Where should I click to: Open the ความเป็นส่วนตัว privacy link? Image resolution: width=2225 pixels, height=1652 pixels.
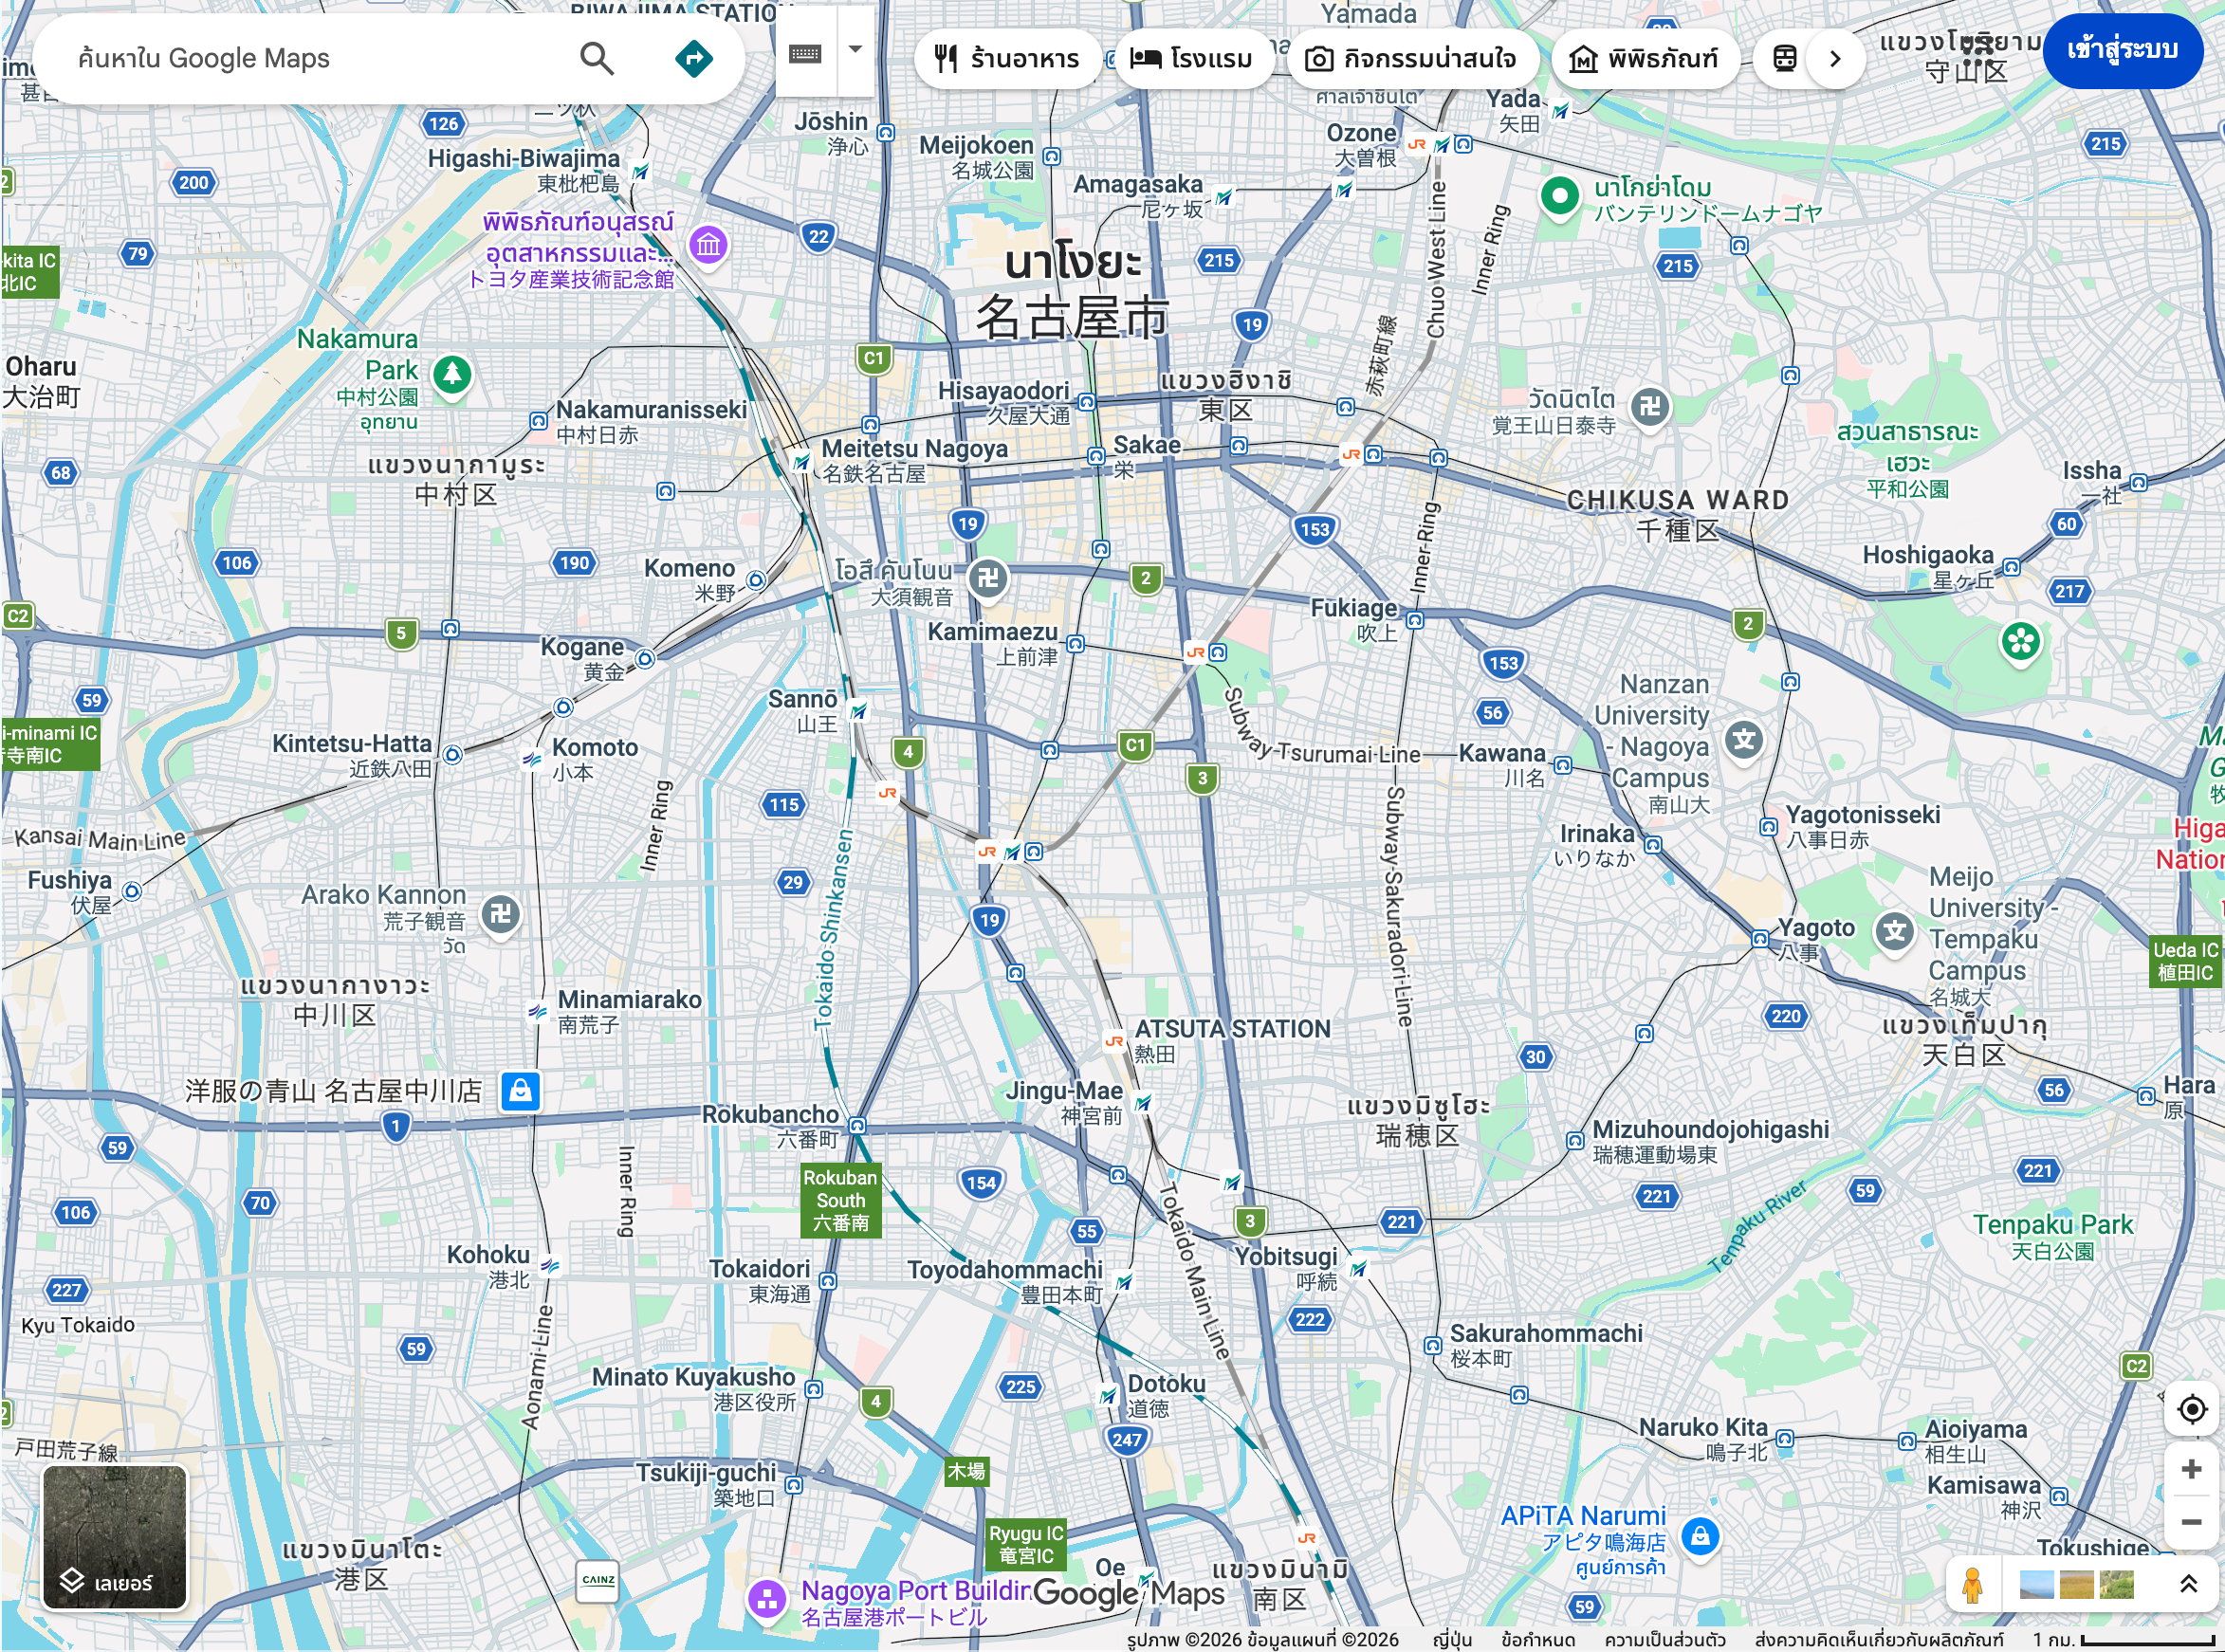(1664, 1640)
